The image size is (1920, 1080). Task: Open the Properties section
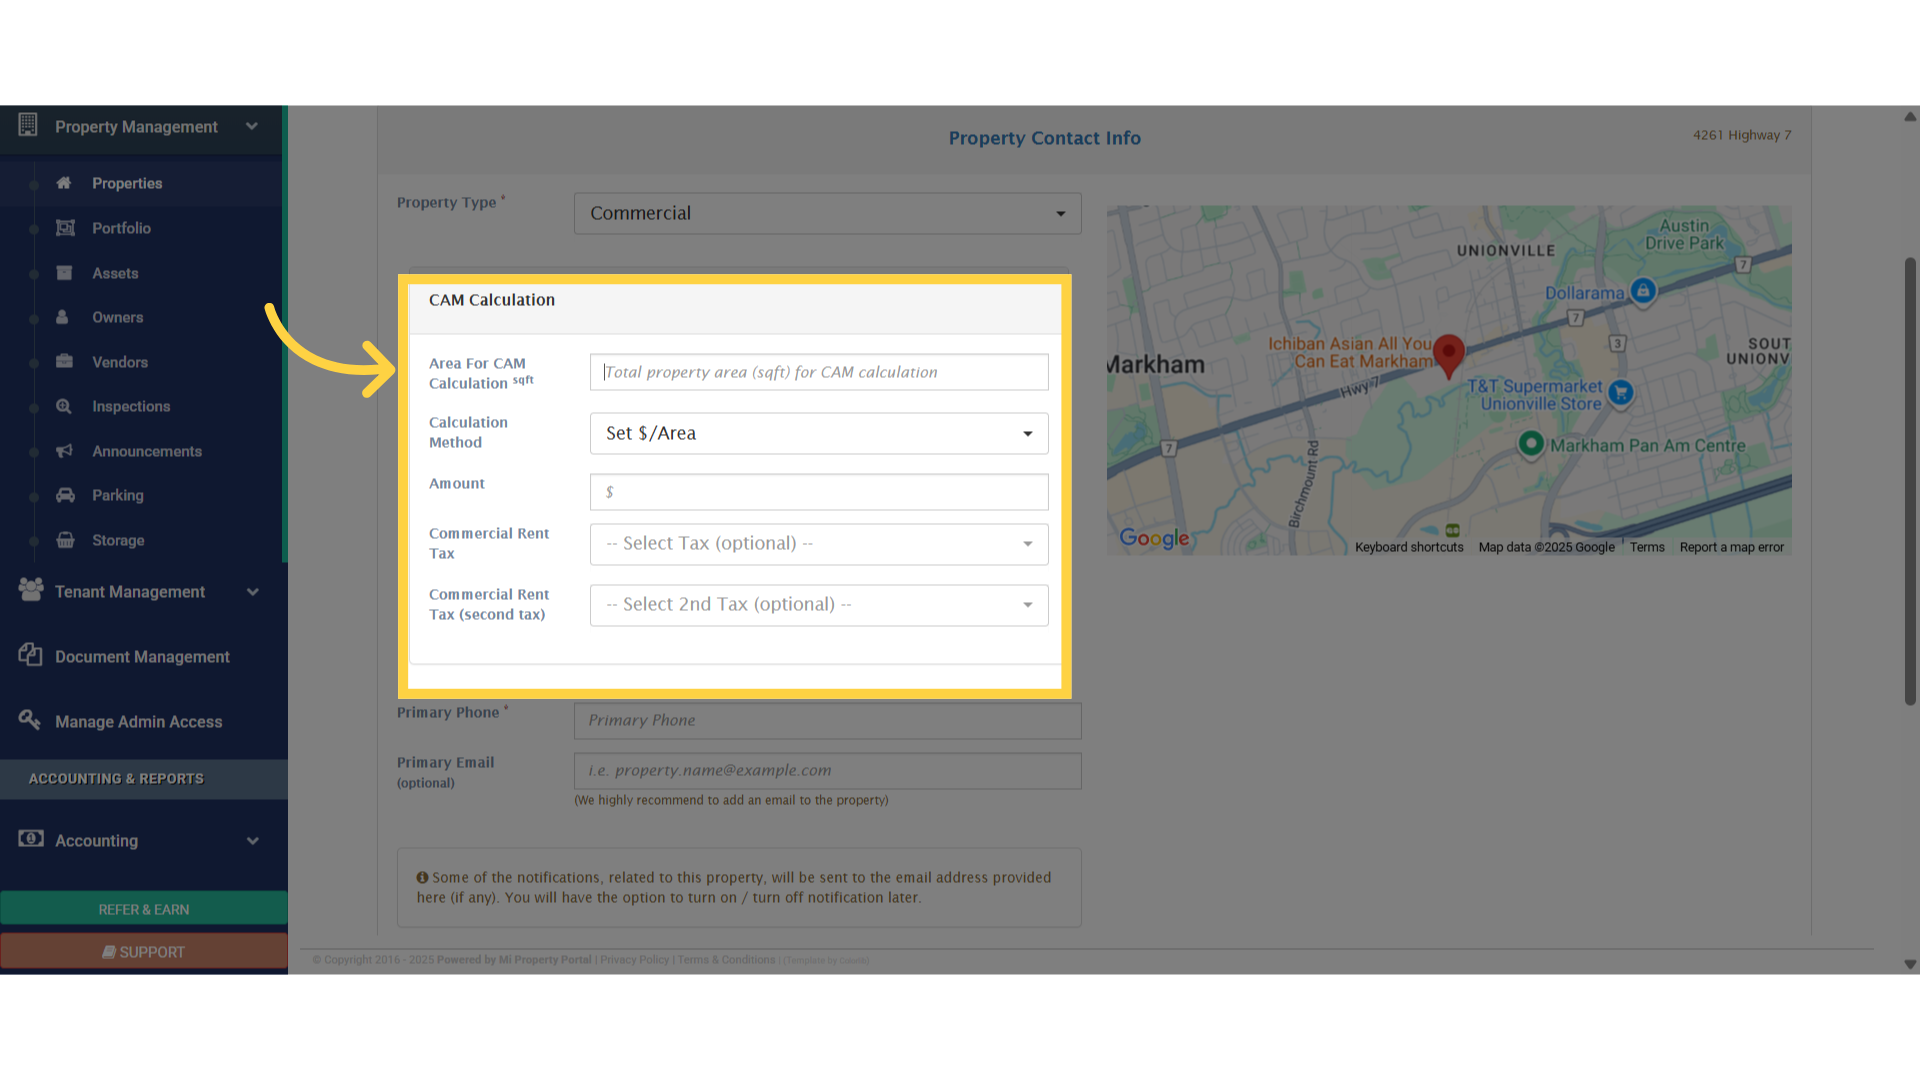click(x=126, y=183)
